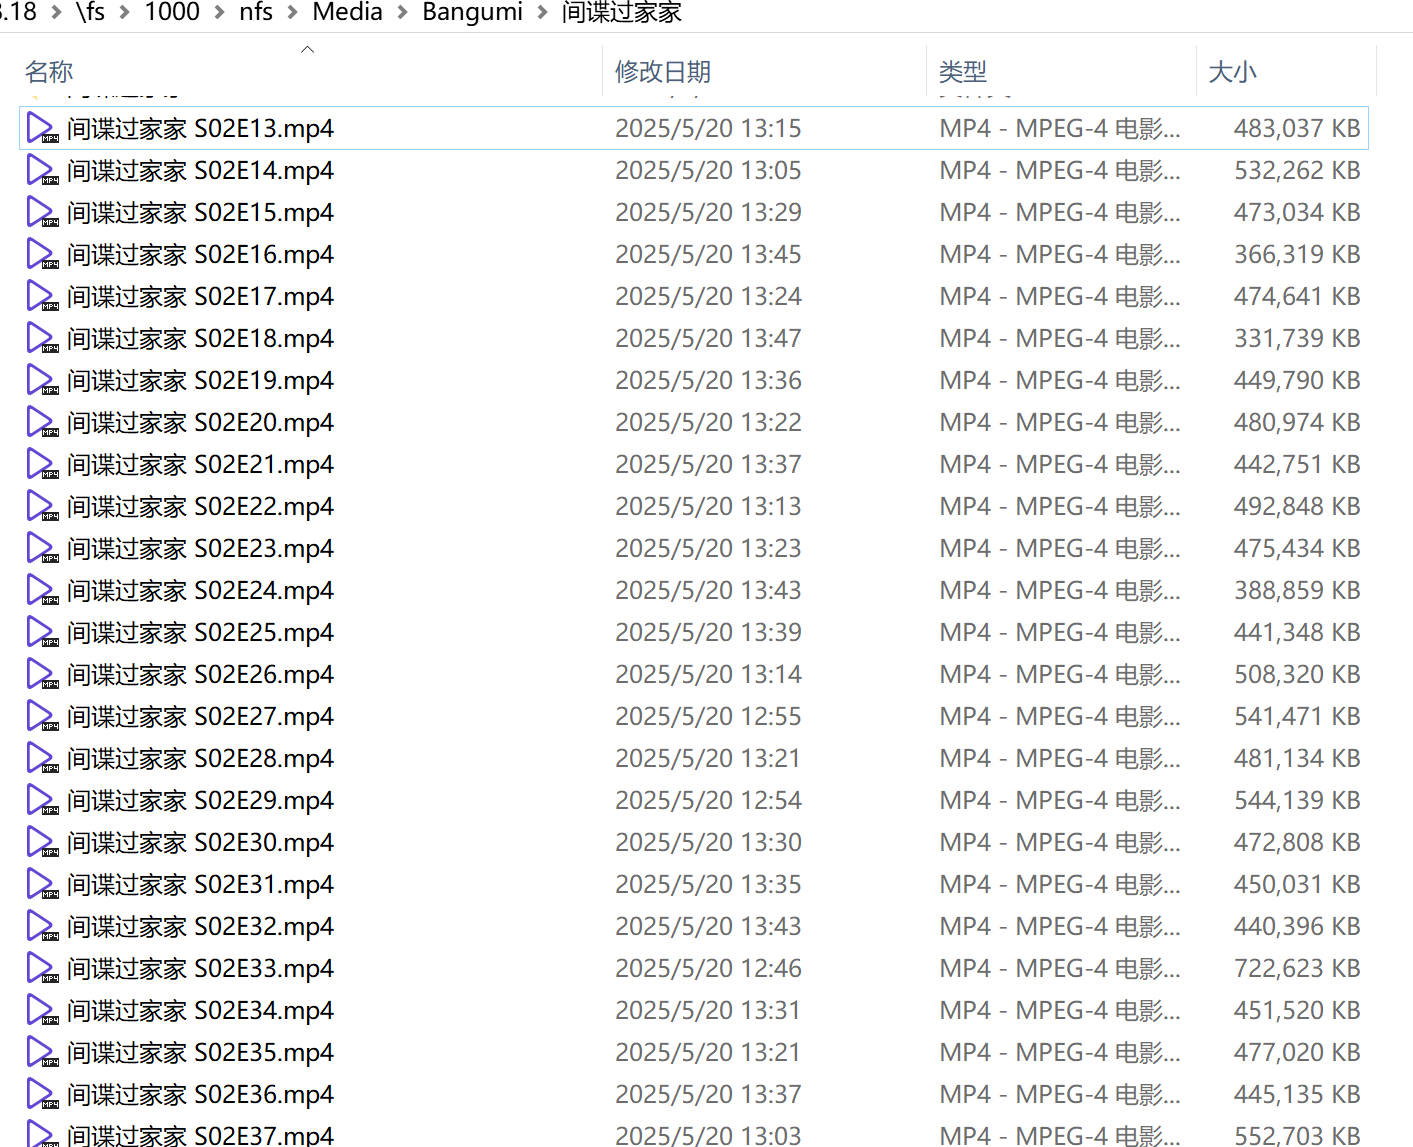This screenshot has width=1413, height=1147.
Task: Click the MP4 icon of S02E25.mp4
Action: tap(42, 632)
